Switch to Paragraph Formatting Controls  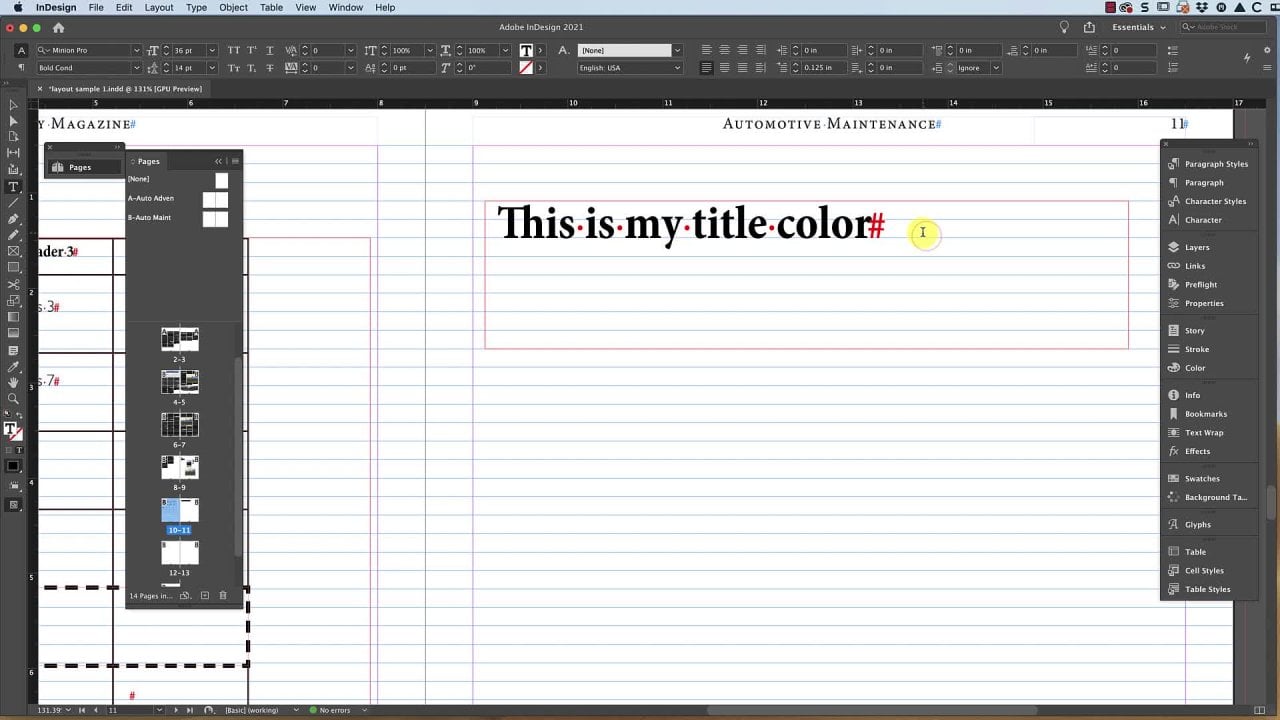coord(21,68)
